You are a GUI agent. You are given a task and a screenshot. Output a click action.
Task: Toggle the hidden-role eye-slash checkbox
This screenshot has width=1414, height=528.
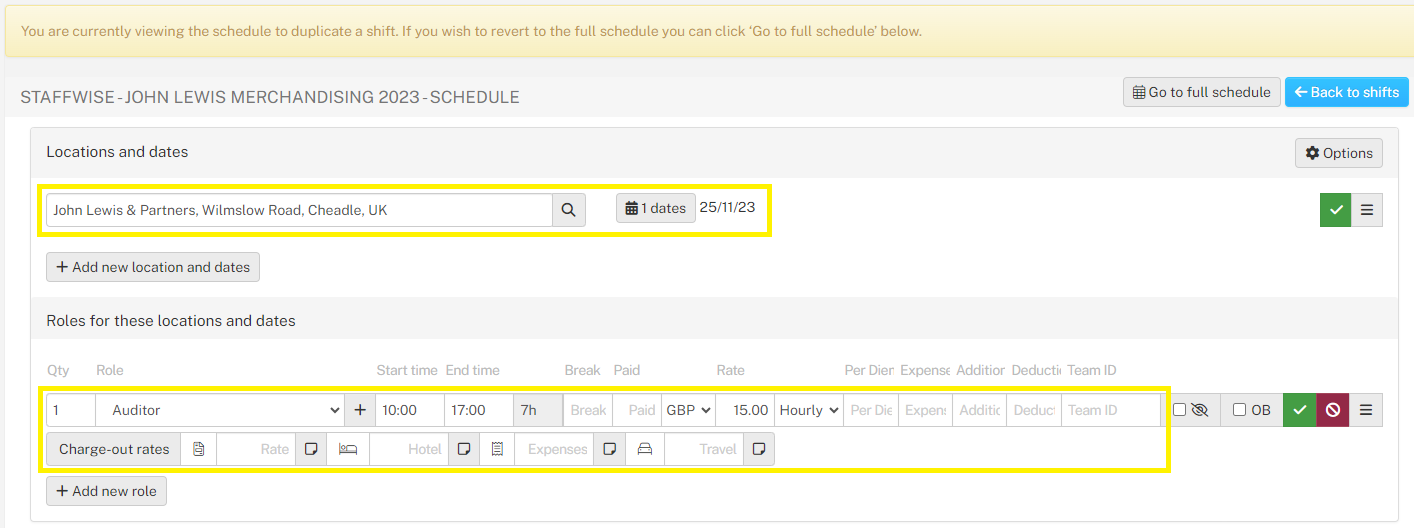tap(1180, 410)
